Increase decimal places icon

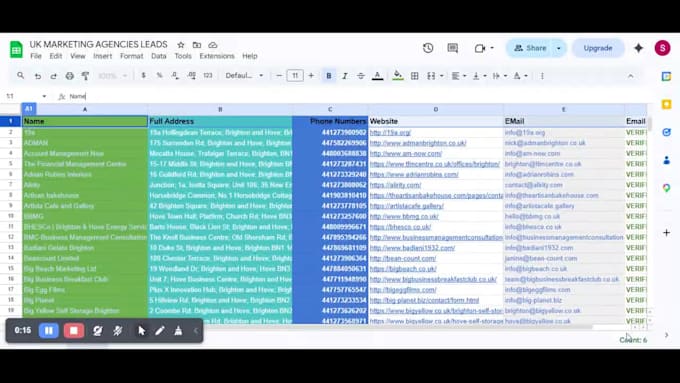click(192, 75)
